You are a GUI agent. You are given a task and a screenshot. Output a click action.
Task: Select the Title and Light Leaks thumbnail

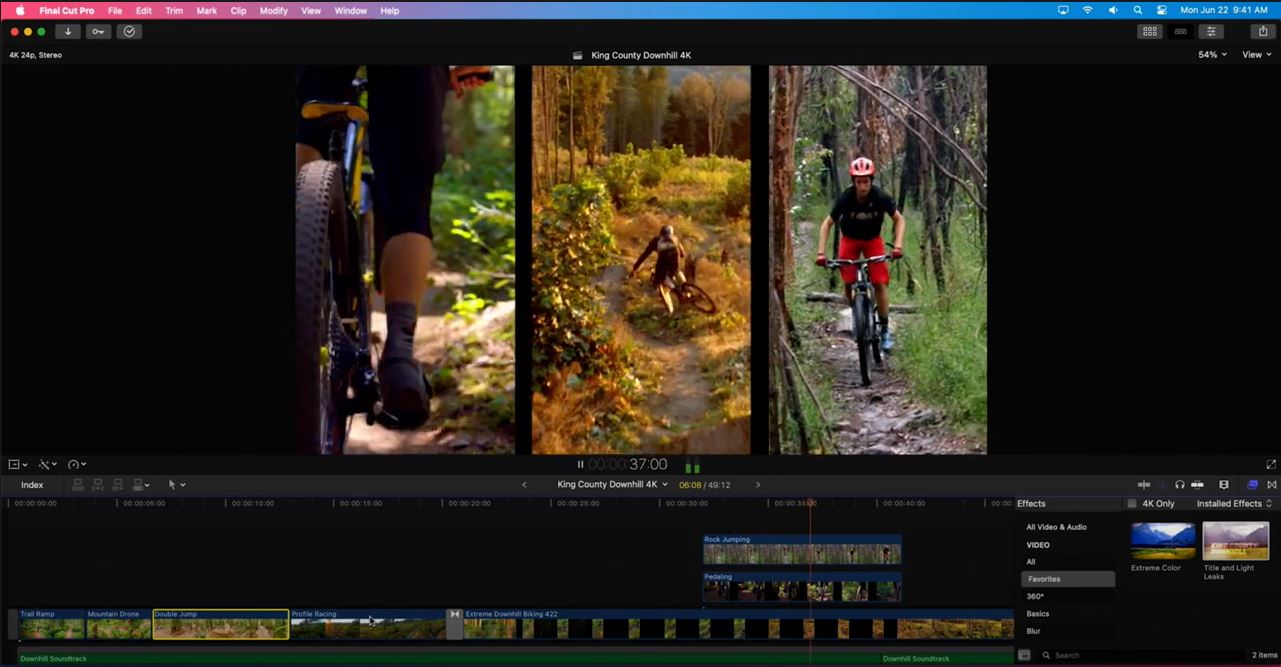tap(1236, 541)
